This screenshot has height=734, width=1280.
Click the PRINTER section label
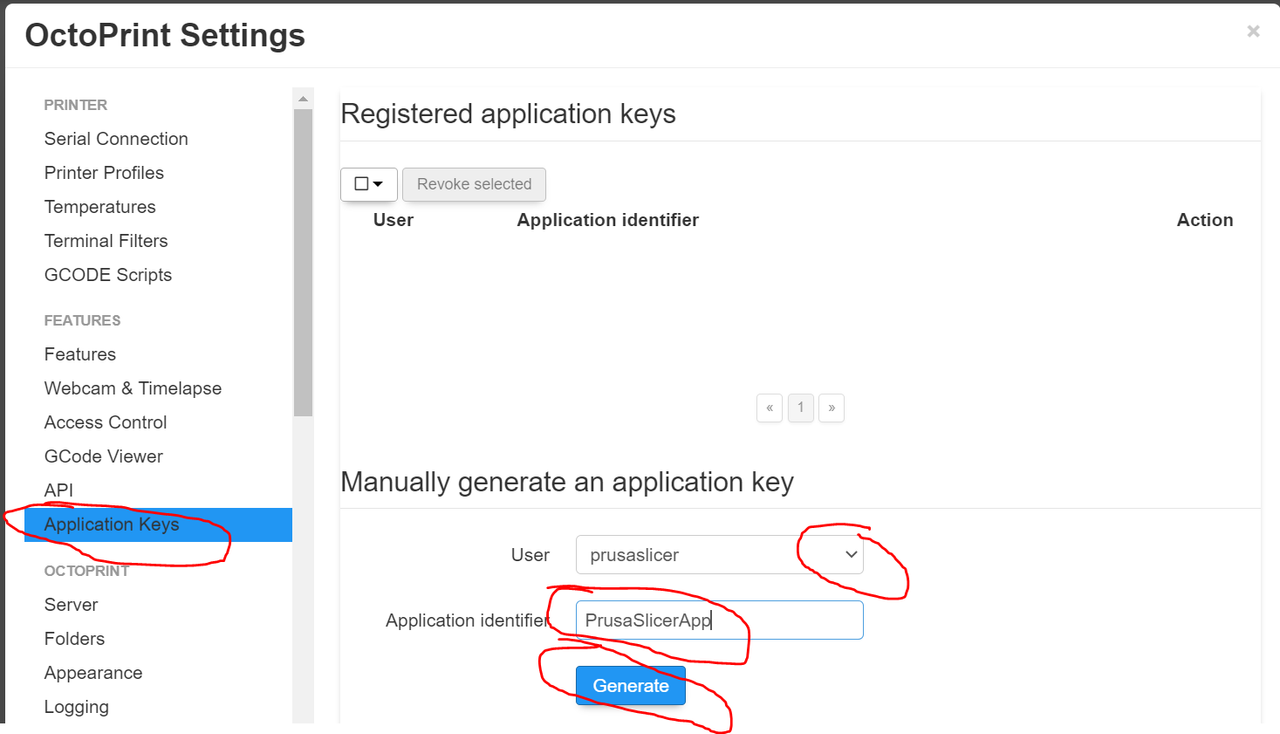(76, 105)
